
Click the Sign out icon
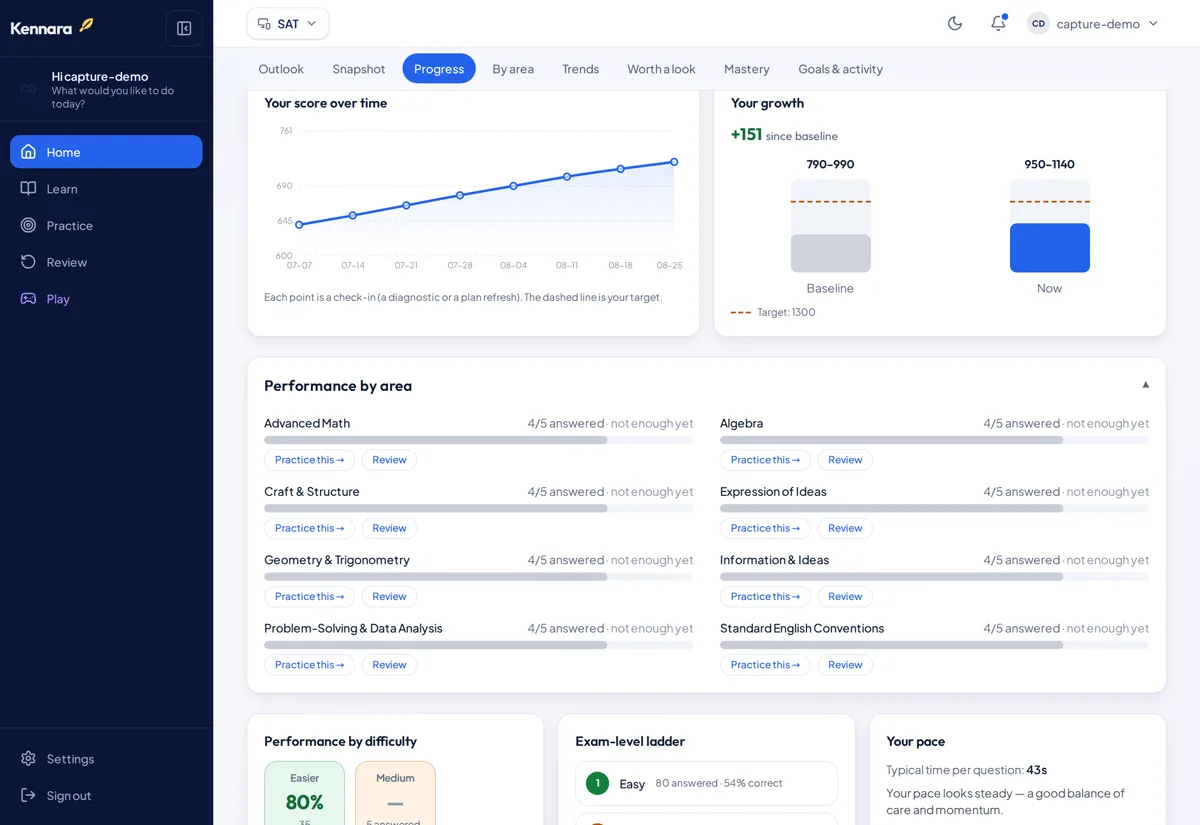point(28,795)
